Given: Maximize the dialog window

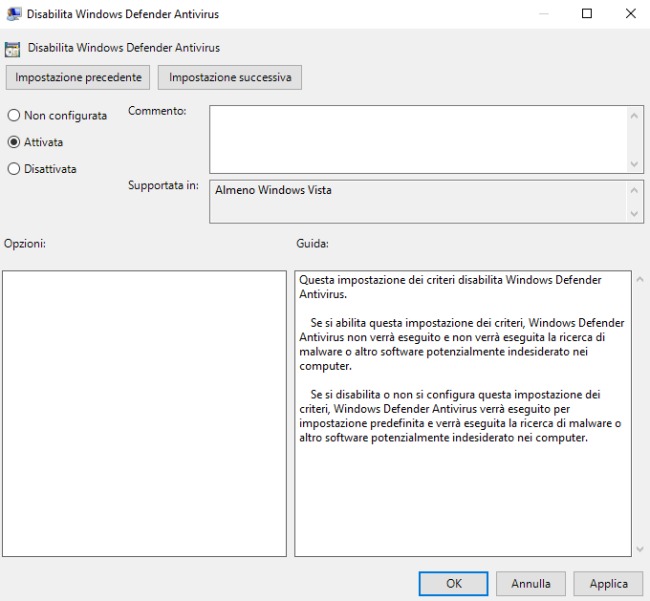Looking at the screenshot, I should (587, 14).
